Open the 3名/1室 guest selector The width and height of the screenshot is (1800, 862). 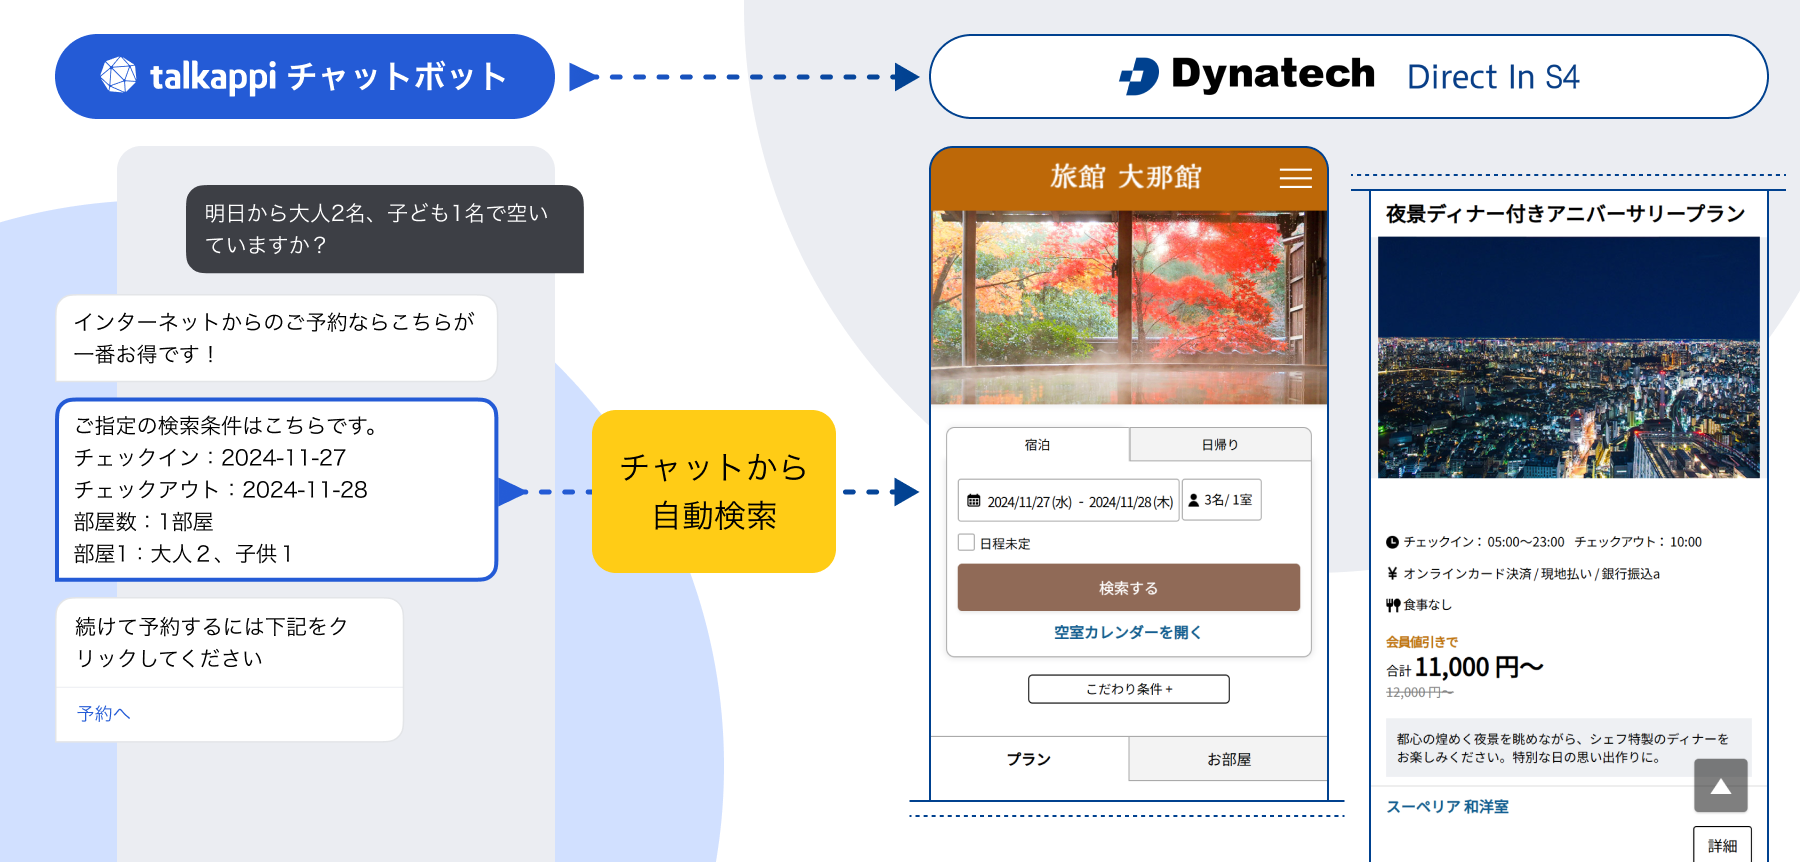[x=1221, y=500]
